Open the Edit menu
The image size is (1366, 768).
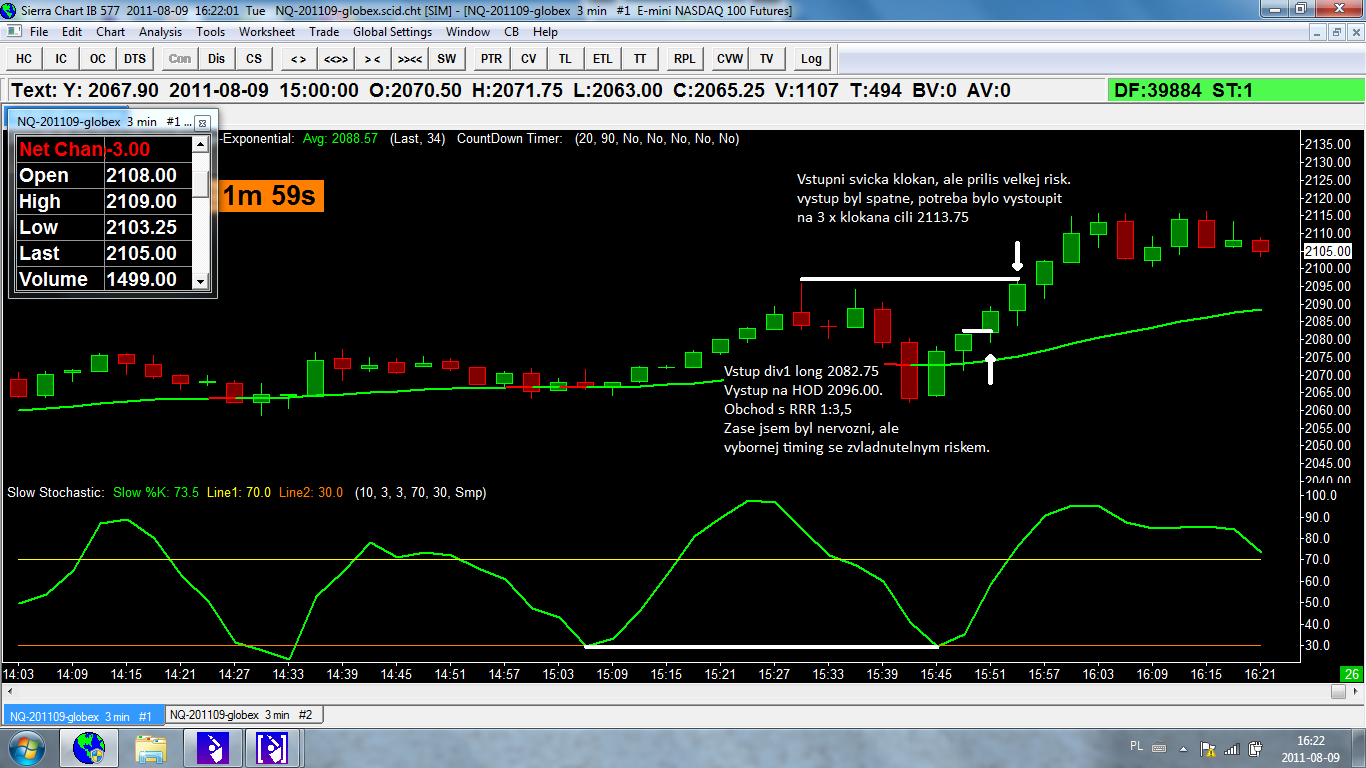click(x=72, y=32)
